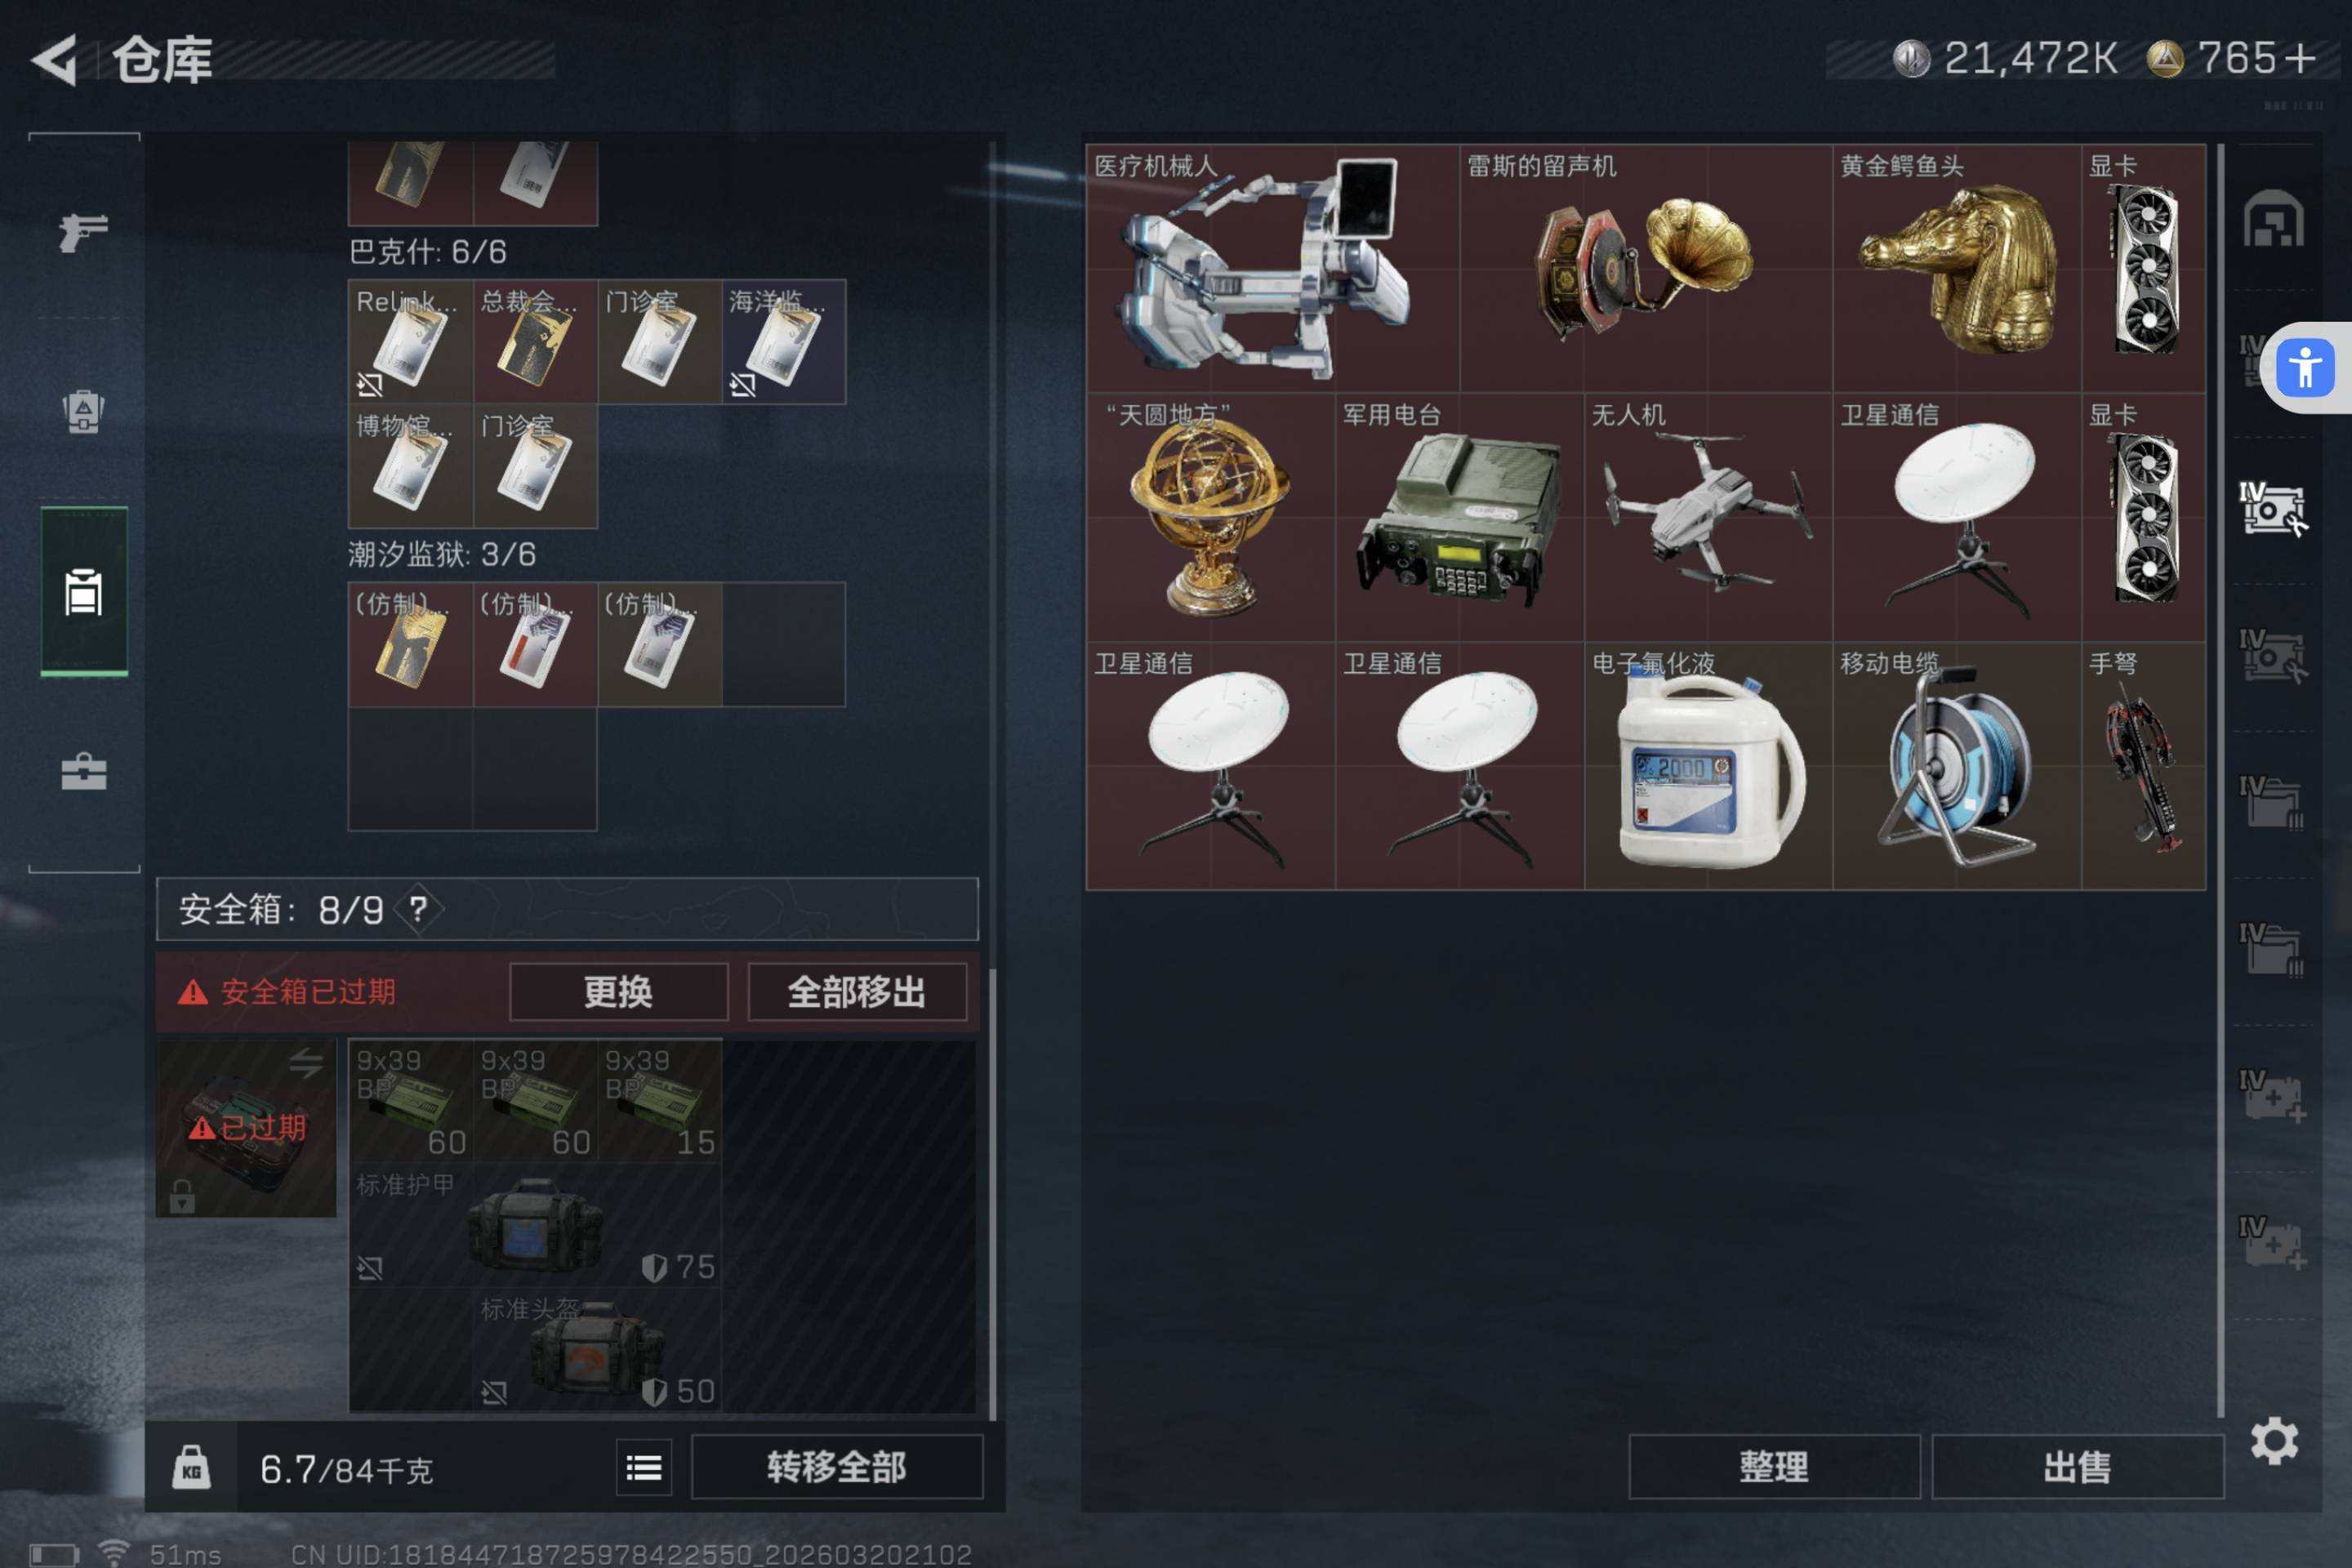Click the 全部移出 remove all button
The image size is (2352, 1568).
click(856, 992)
